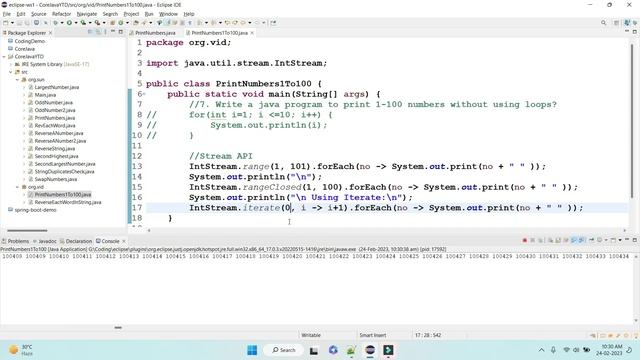Click the Package Explorer horizontal scrollbar
The width and height of the screenshot is (640, 360).
27,231
